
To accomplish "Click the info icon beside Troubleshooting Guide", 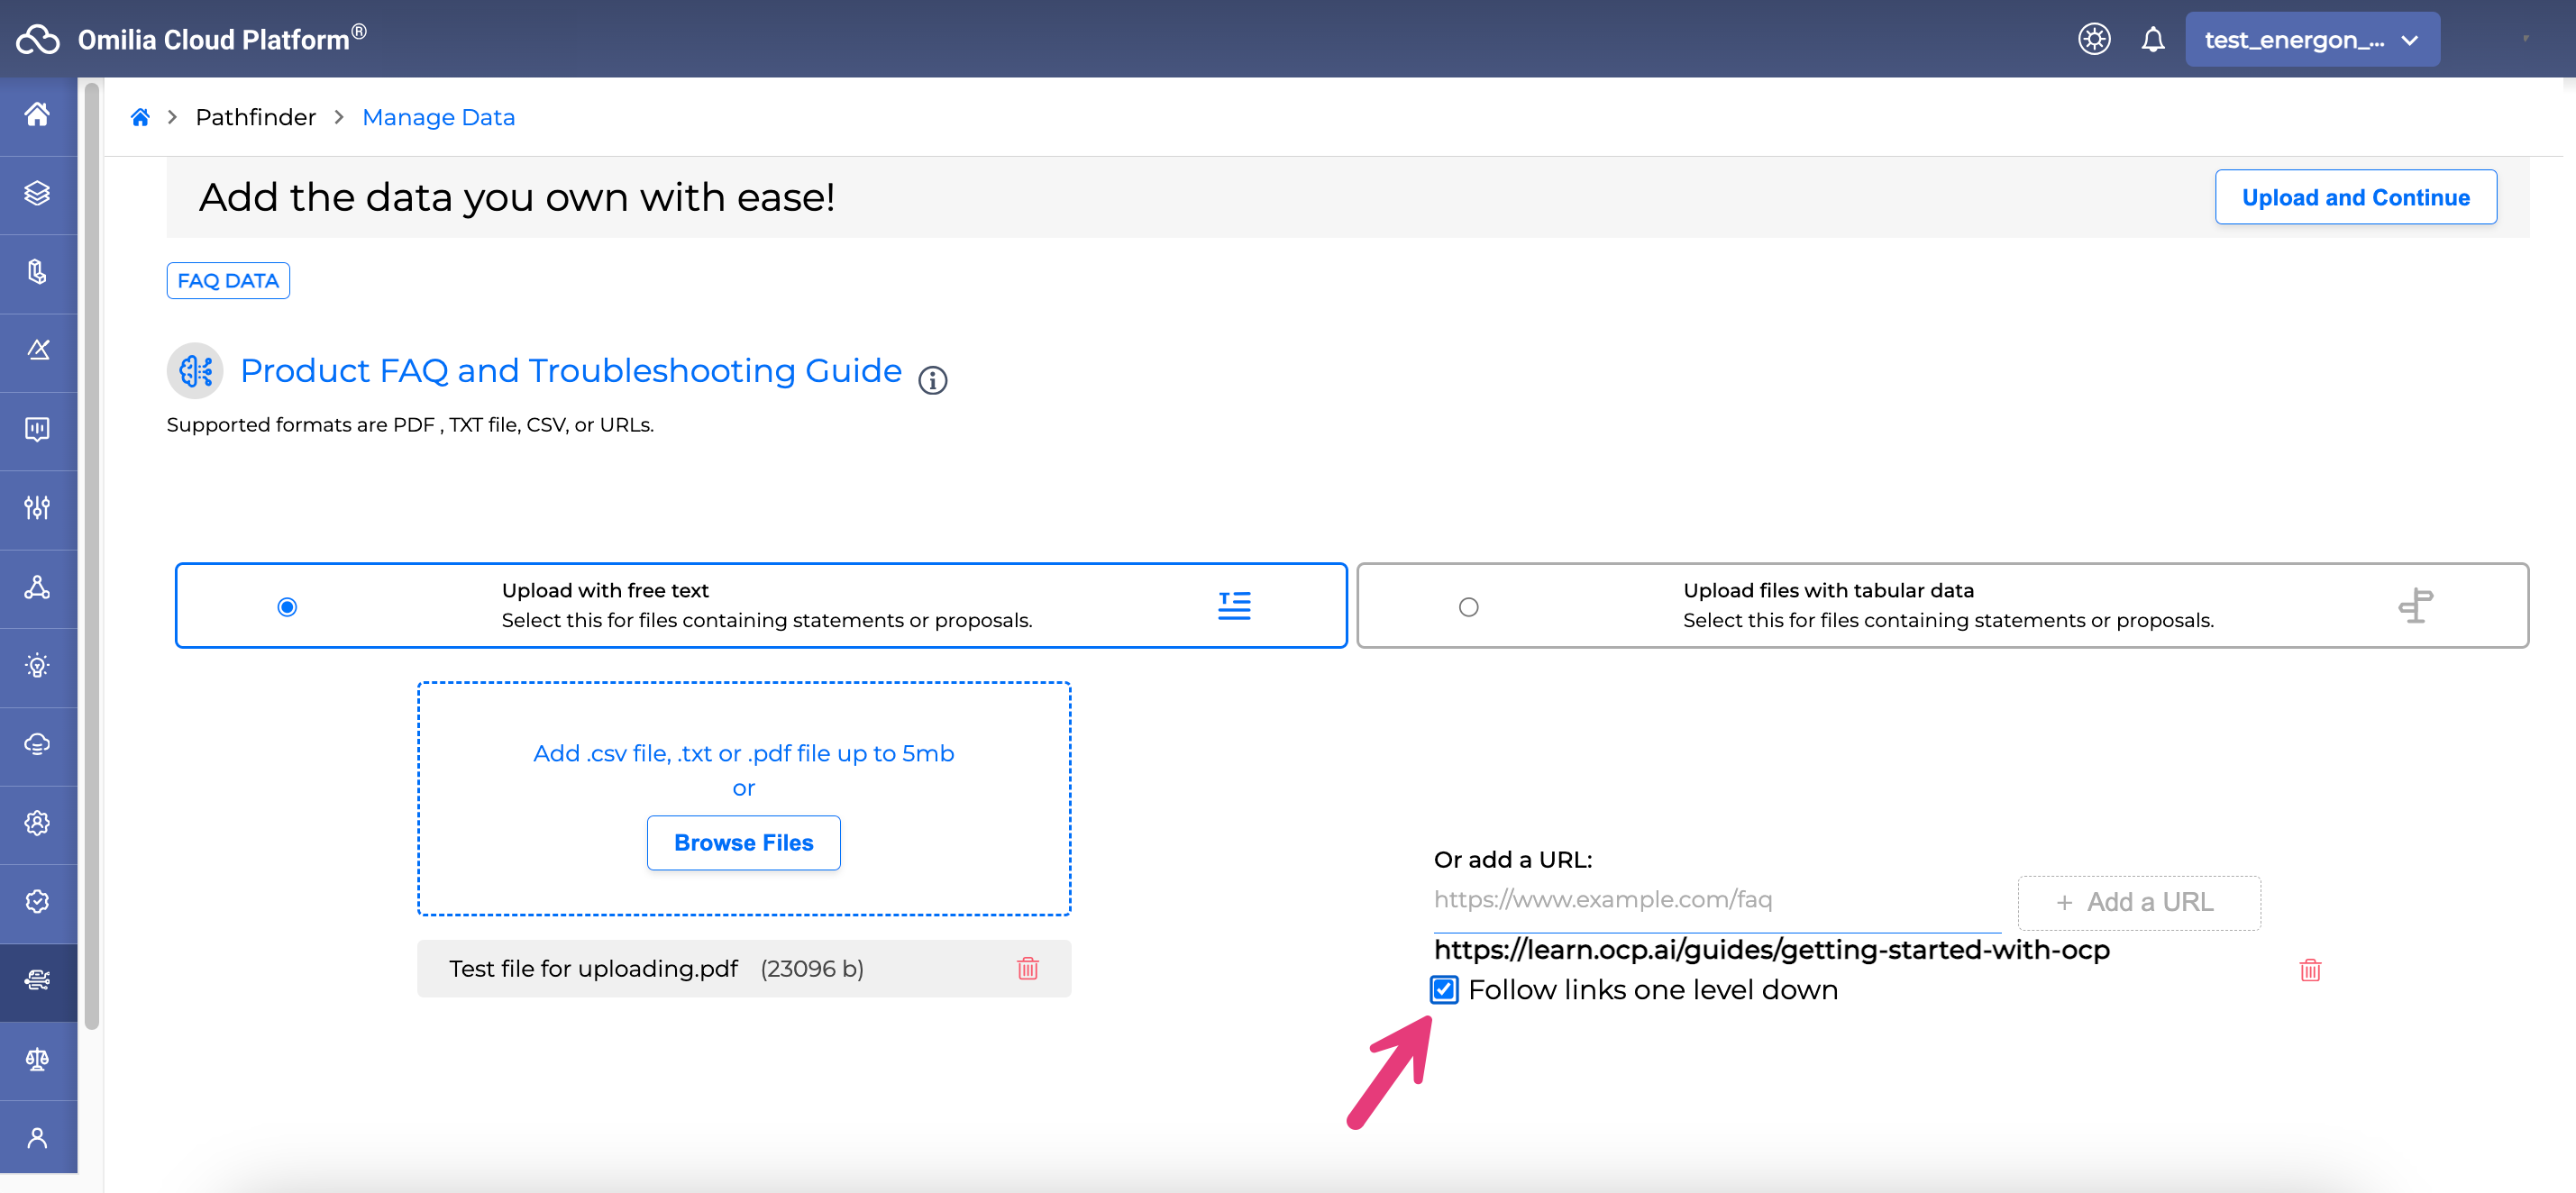I will tap(932, 380).
